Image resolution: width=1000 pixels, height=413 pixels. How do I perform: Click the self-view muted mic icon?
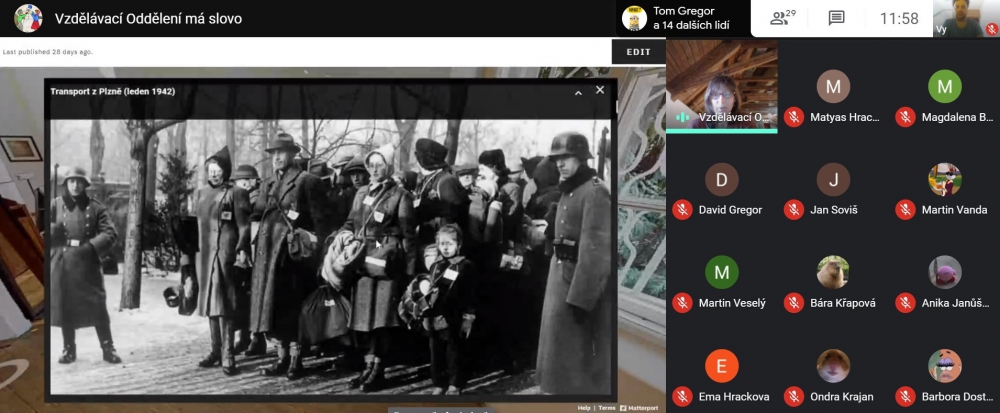991,29
